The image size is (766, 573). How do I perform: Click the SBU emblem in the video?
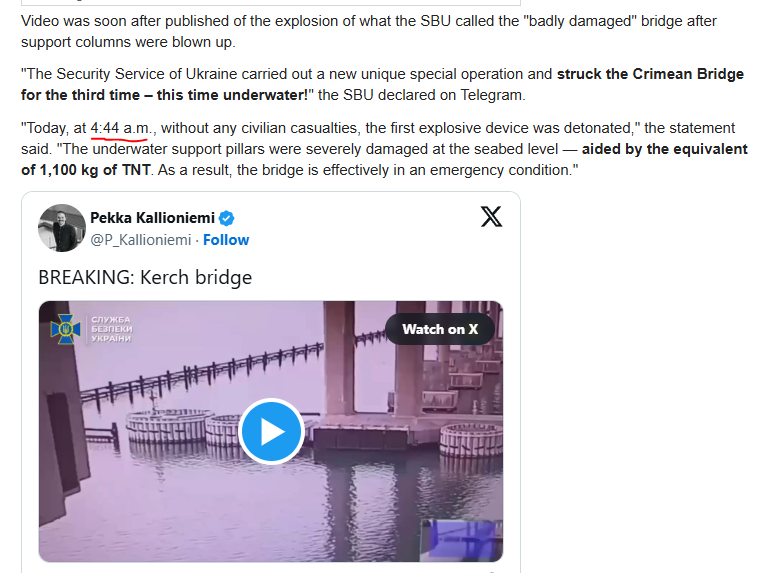(65, 329)
